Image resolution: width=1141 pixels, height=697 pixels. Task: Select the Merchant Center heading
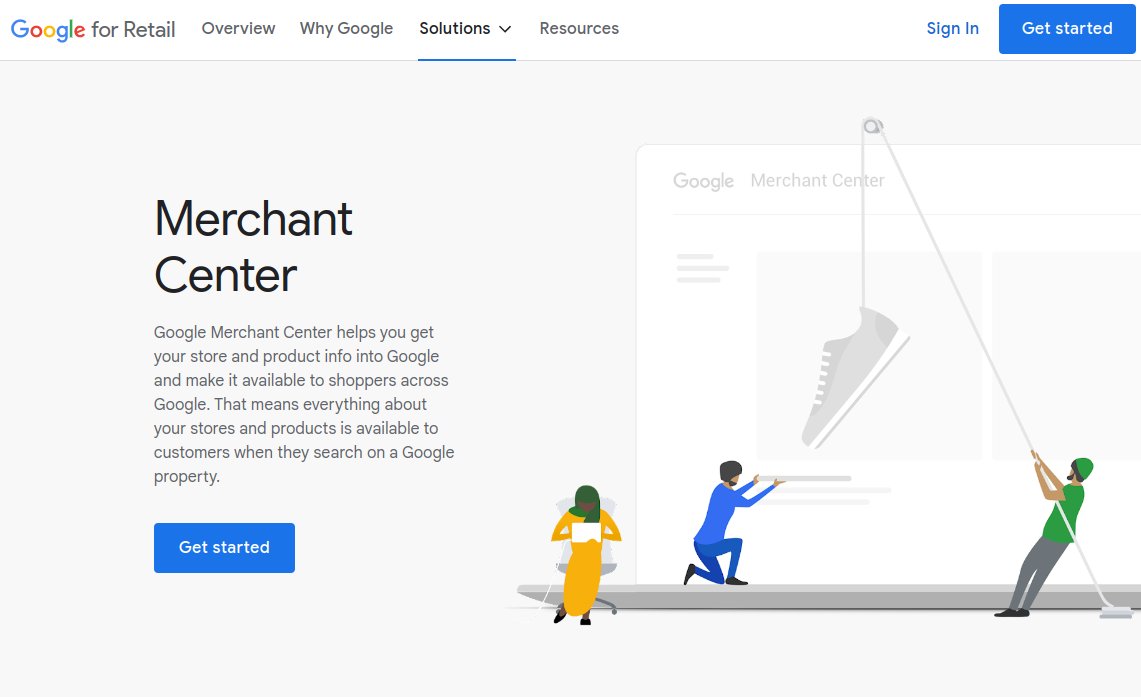tap(253, 247)
